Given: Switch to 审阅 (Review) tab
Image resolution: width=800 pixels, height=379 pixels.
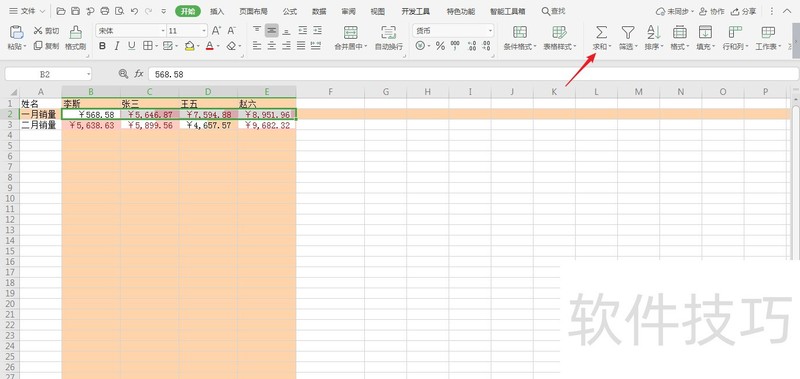Looking at the screenshot, I should tap(348, 11).
